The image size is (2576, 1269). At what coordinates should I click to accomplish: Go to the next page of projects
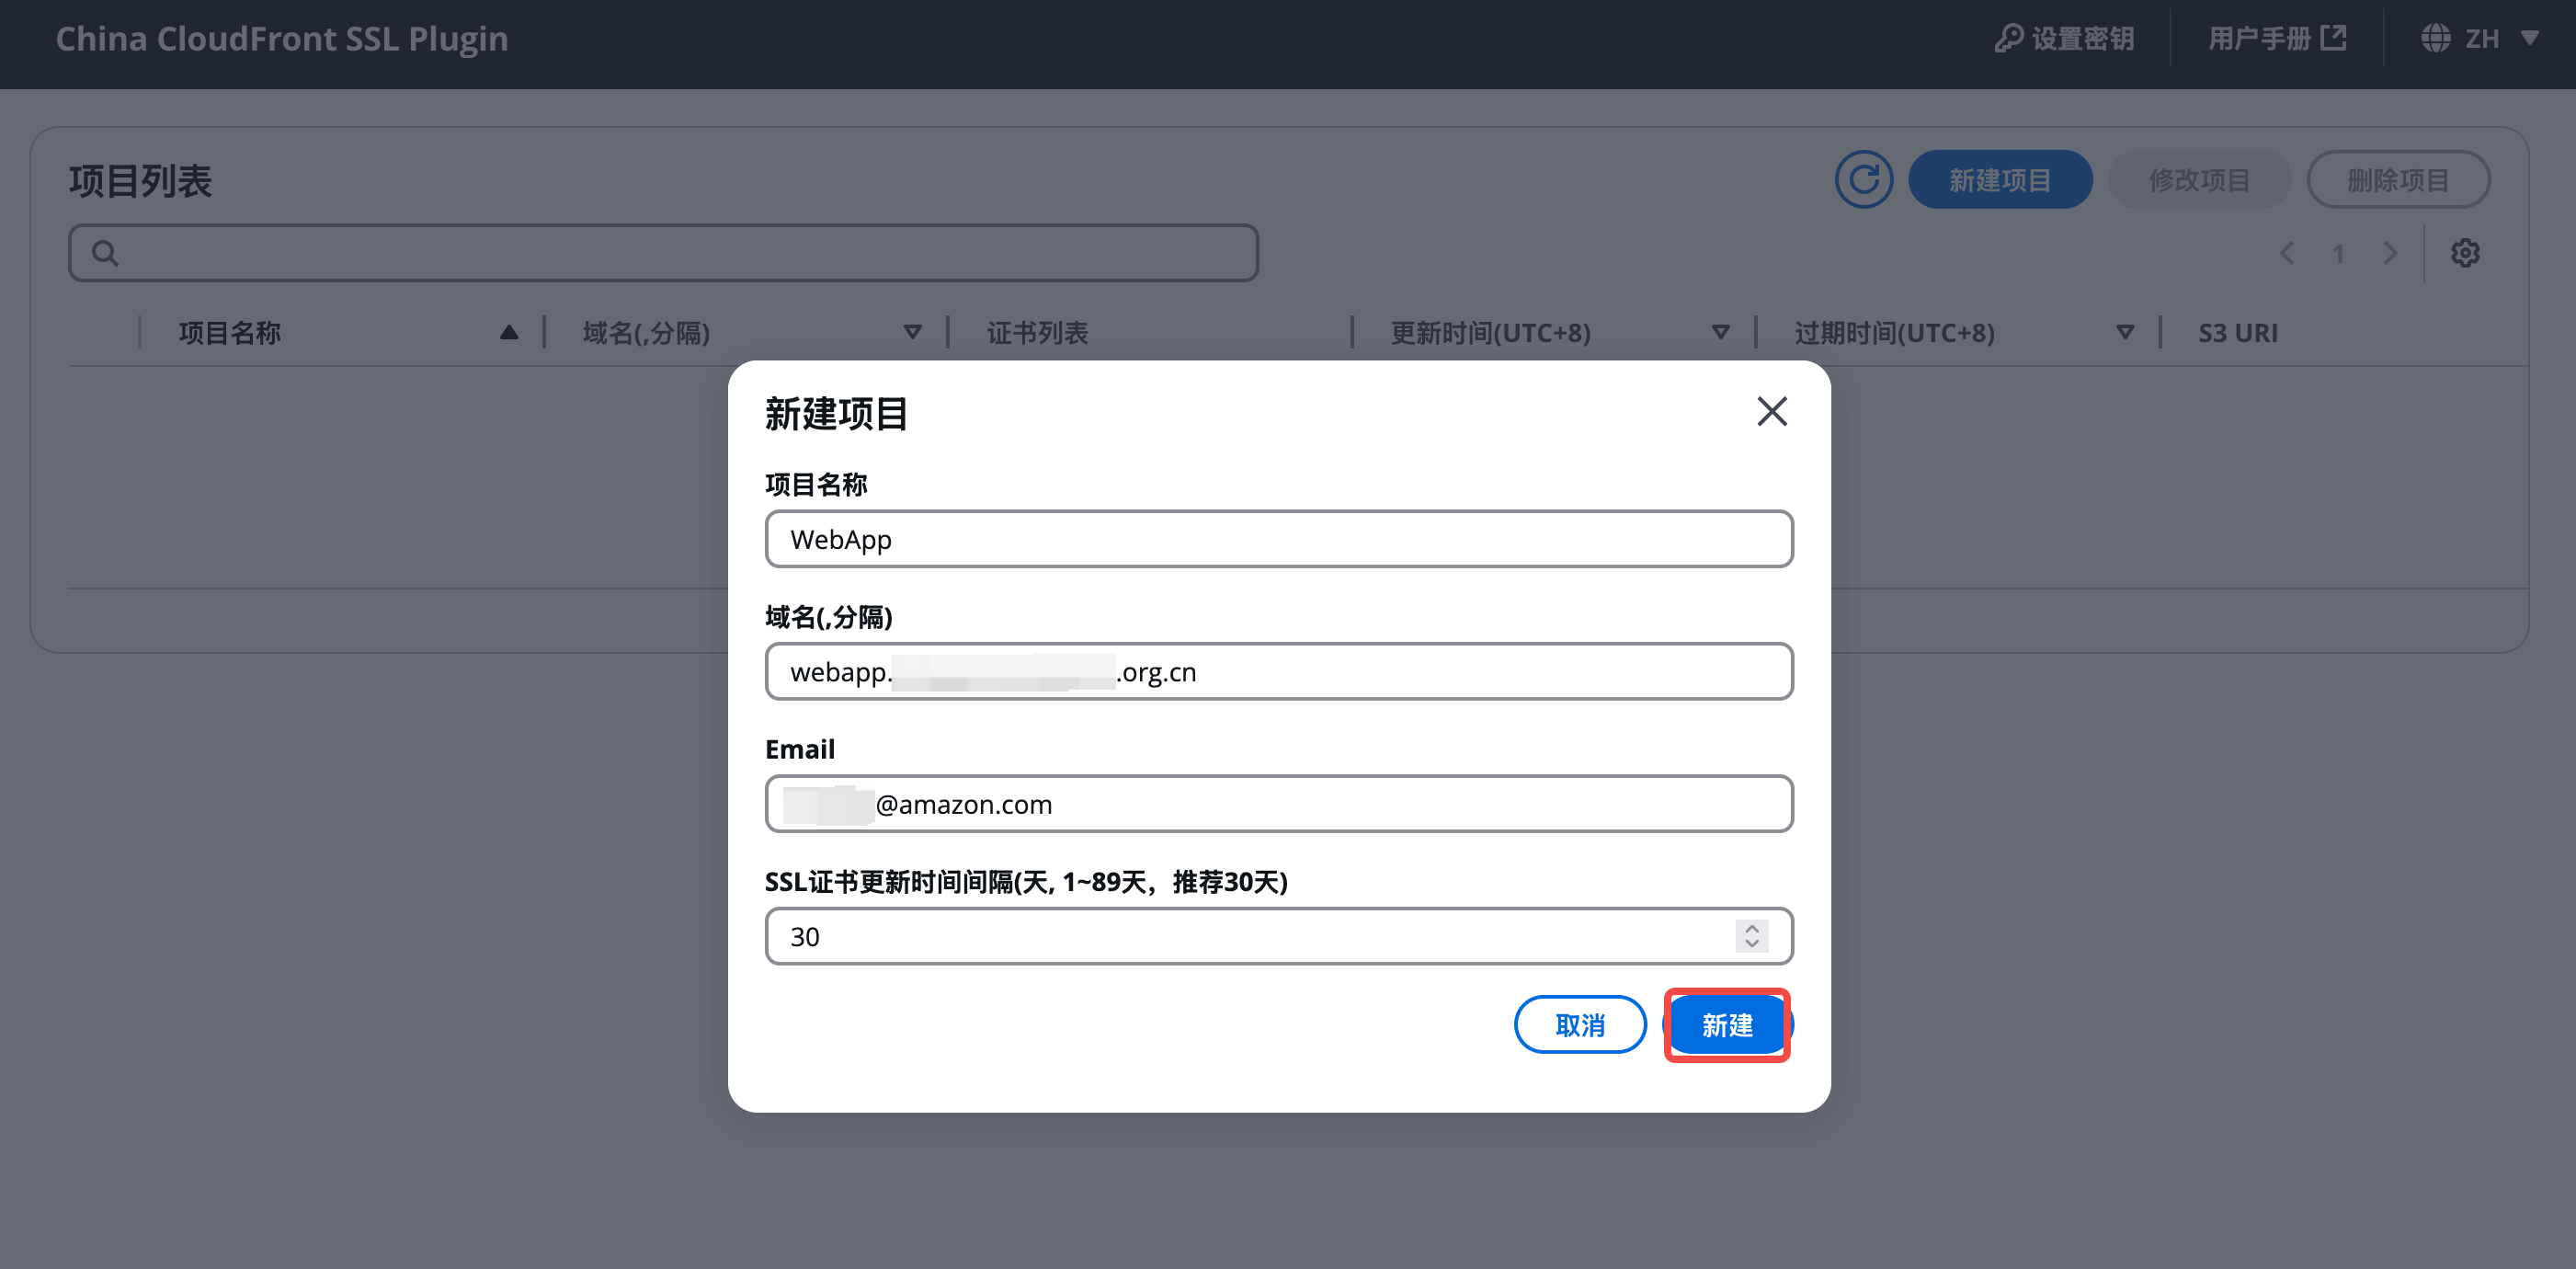(2390, 253)
